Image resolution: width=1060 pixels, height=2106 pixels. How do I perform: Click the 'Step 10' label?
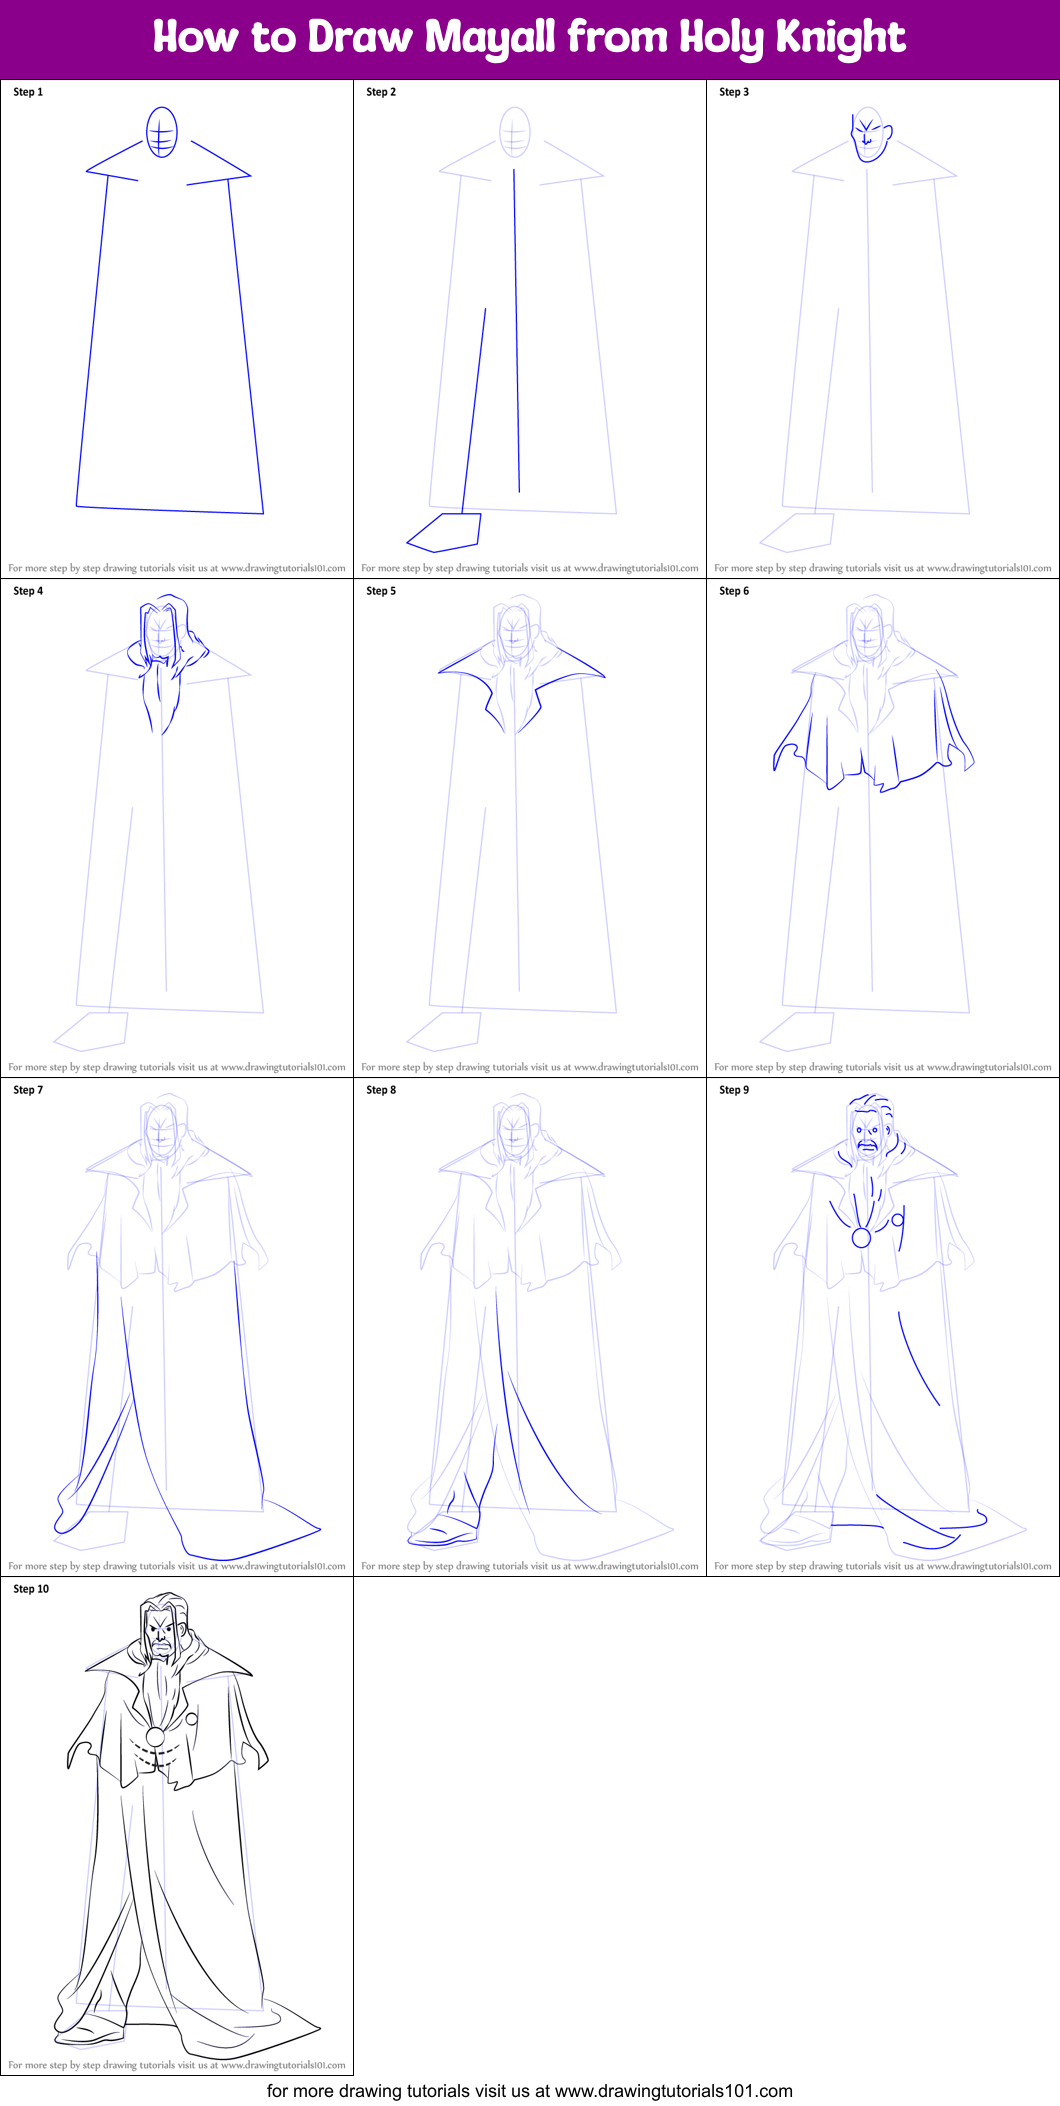(31, 1589)
